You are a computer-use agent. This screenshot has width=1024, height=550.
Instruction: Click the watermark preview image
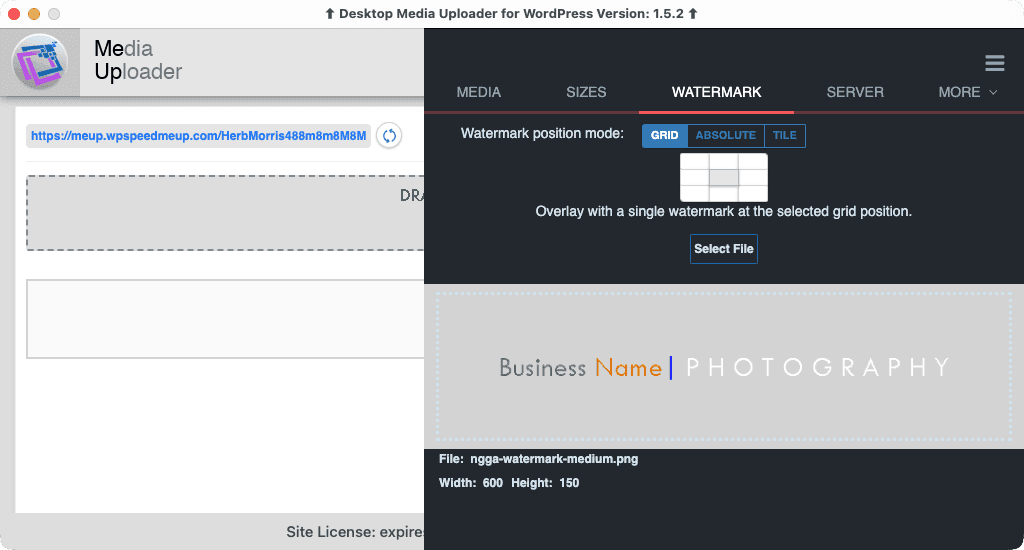724,366
